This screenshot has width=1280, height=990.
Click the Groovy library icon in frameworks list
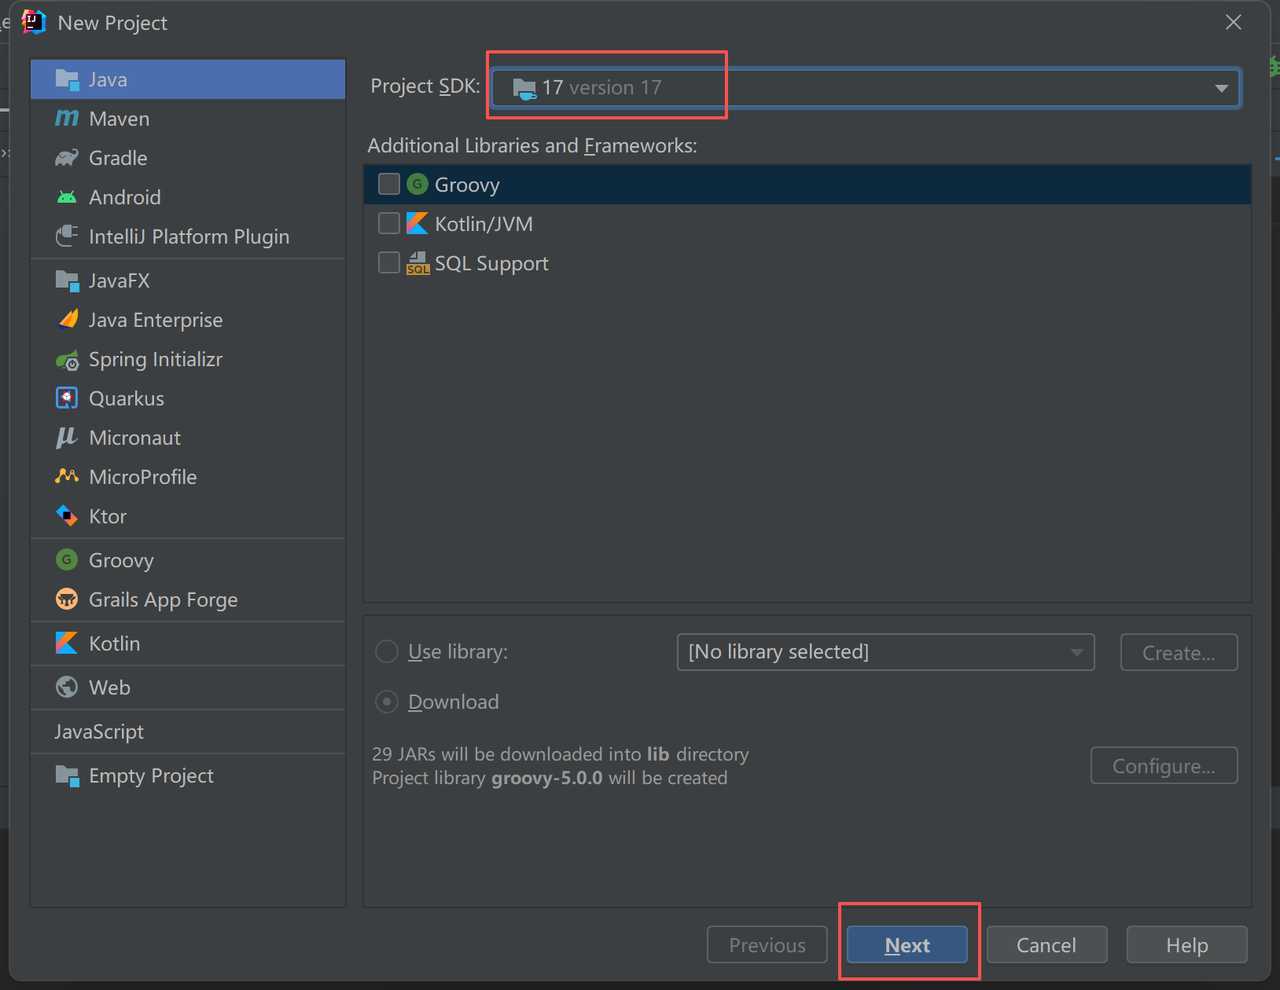click(417, 184)
